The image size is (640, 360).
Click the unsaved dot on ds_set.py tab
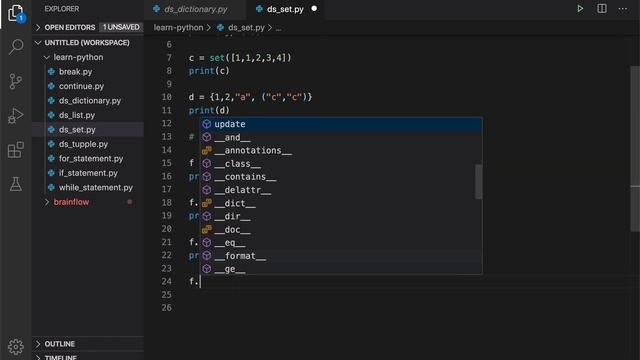tap(314, 8)
